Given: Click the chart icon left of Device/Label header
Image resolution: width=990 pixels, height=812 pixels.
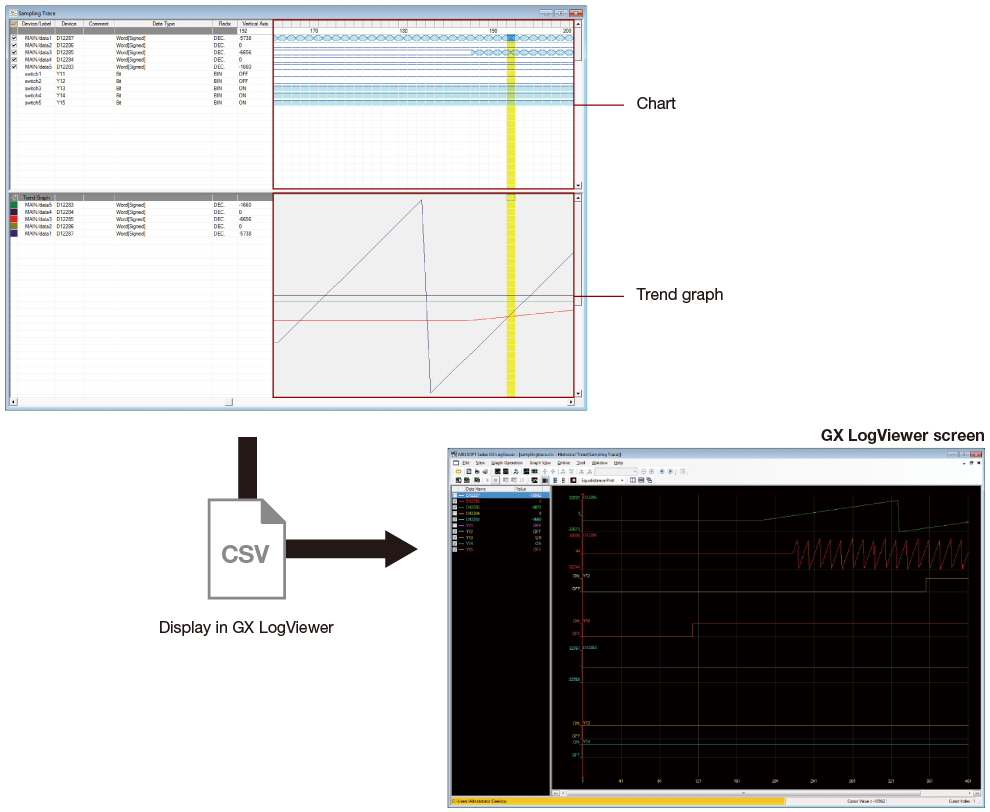Looking at the screenshot, I should click(x=14, y=23).
